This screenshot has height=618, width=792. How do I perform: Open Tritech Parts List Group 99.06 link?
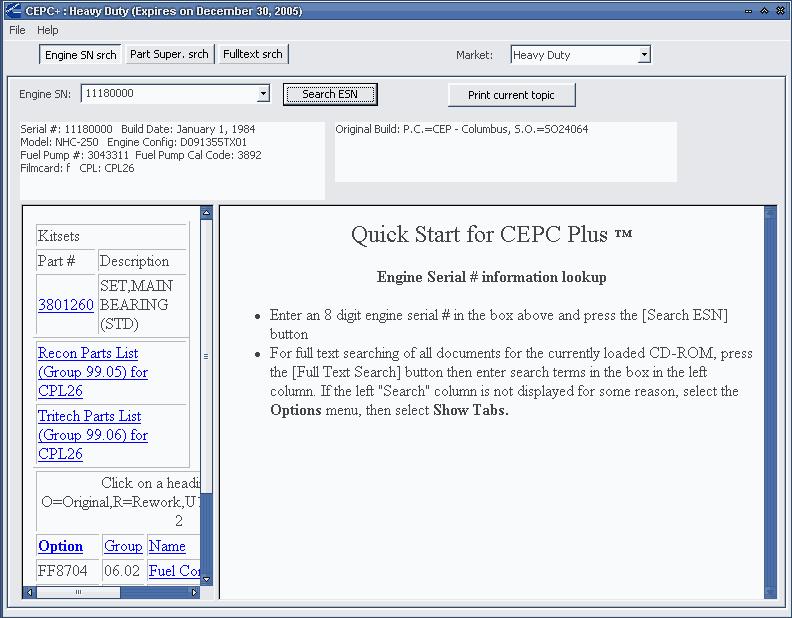(93, 435)
